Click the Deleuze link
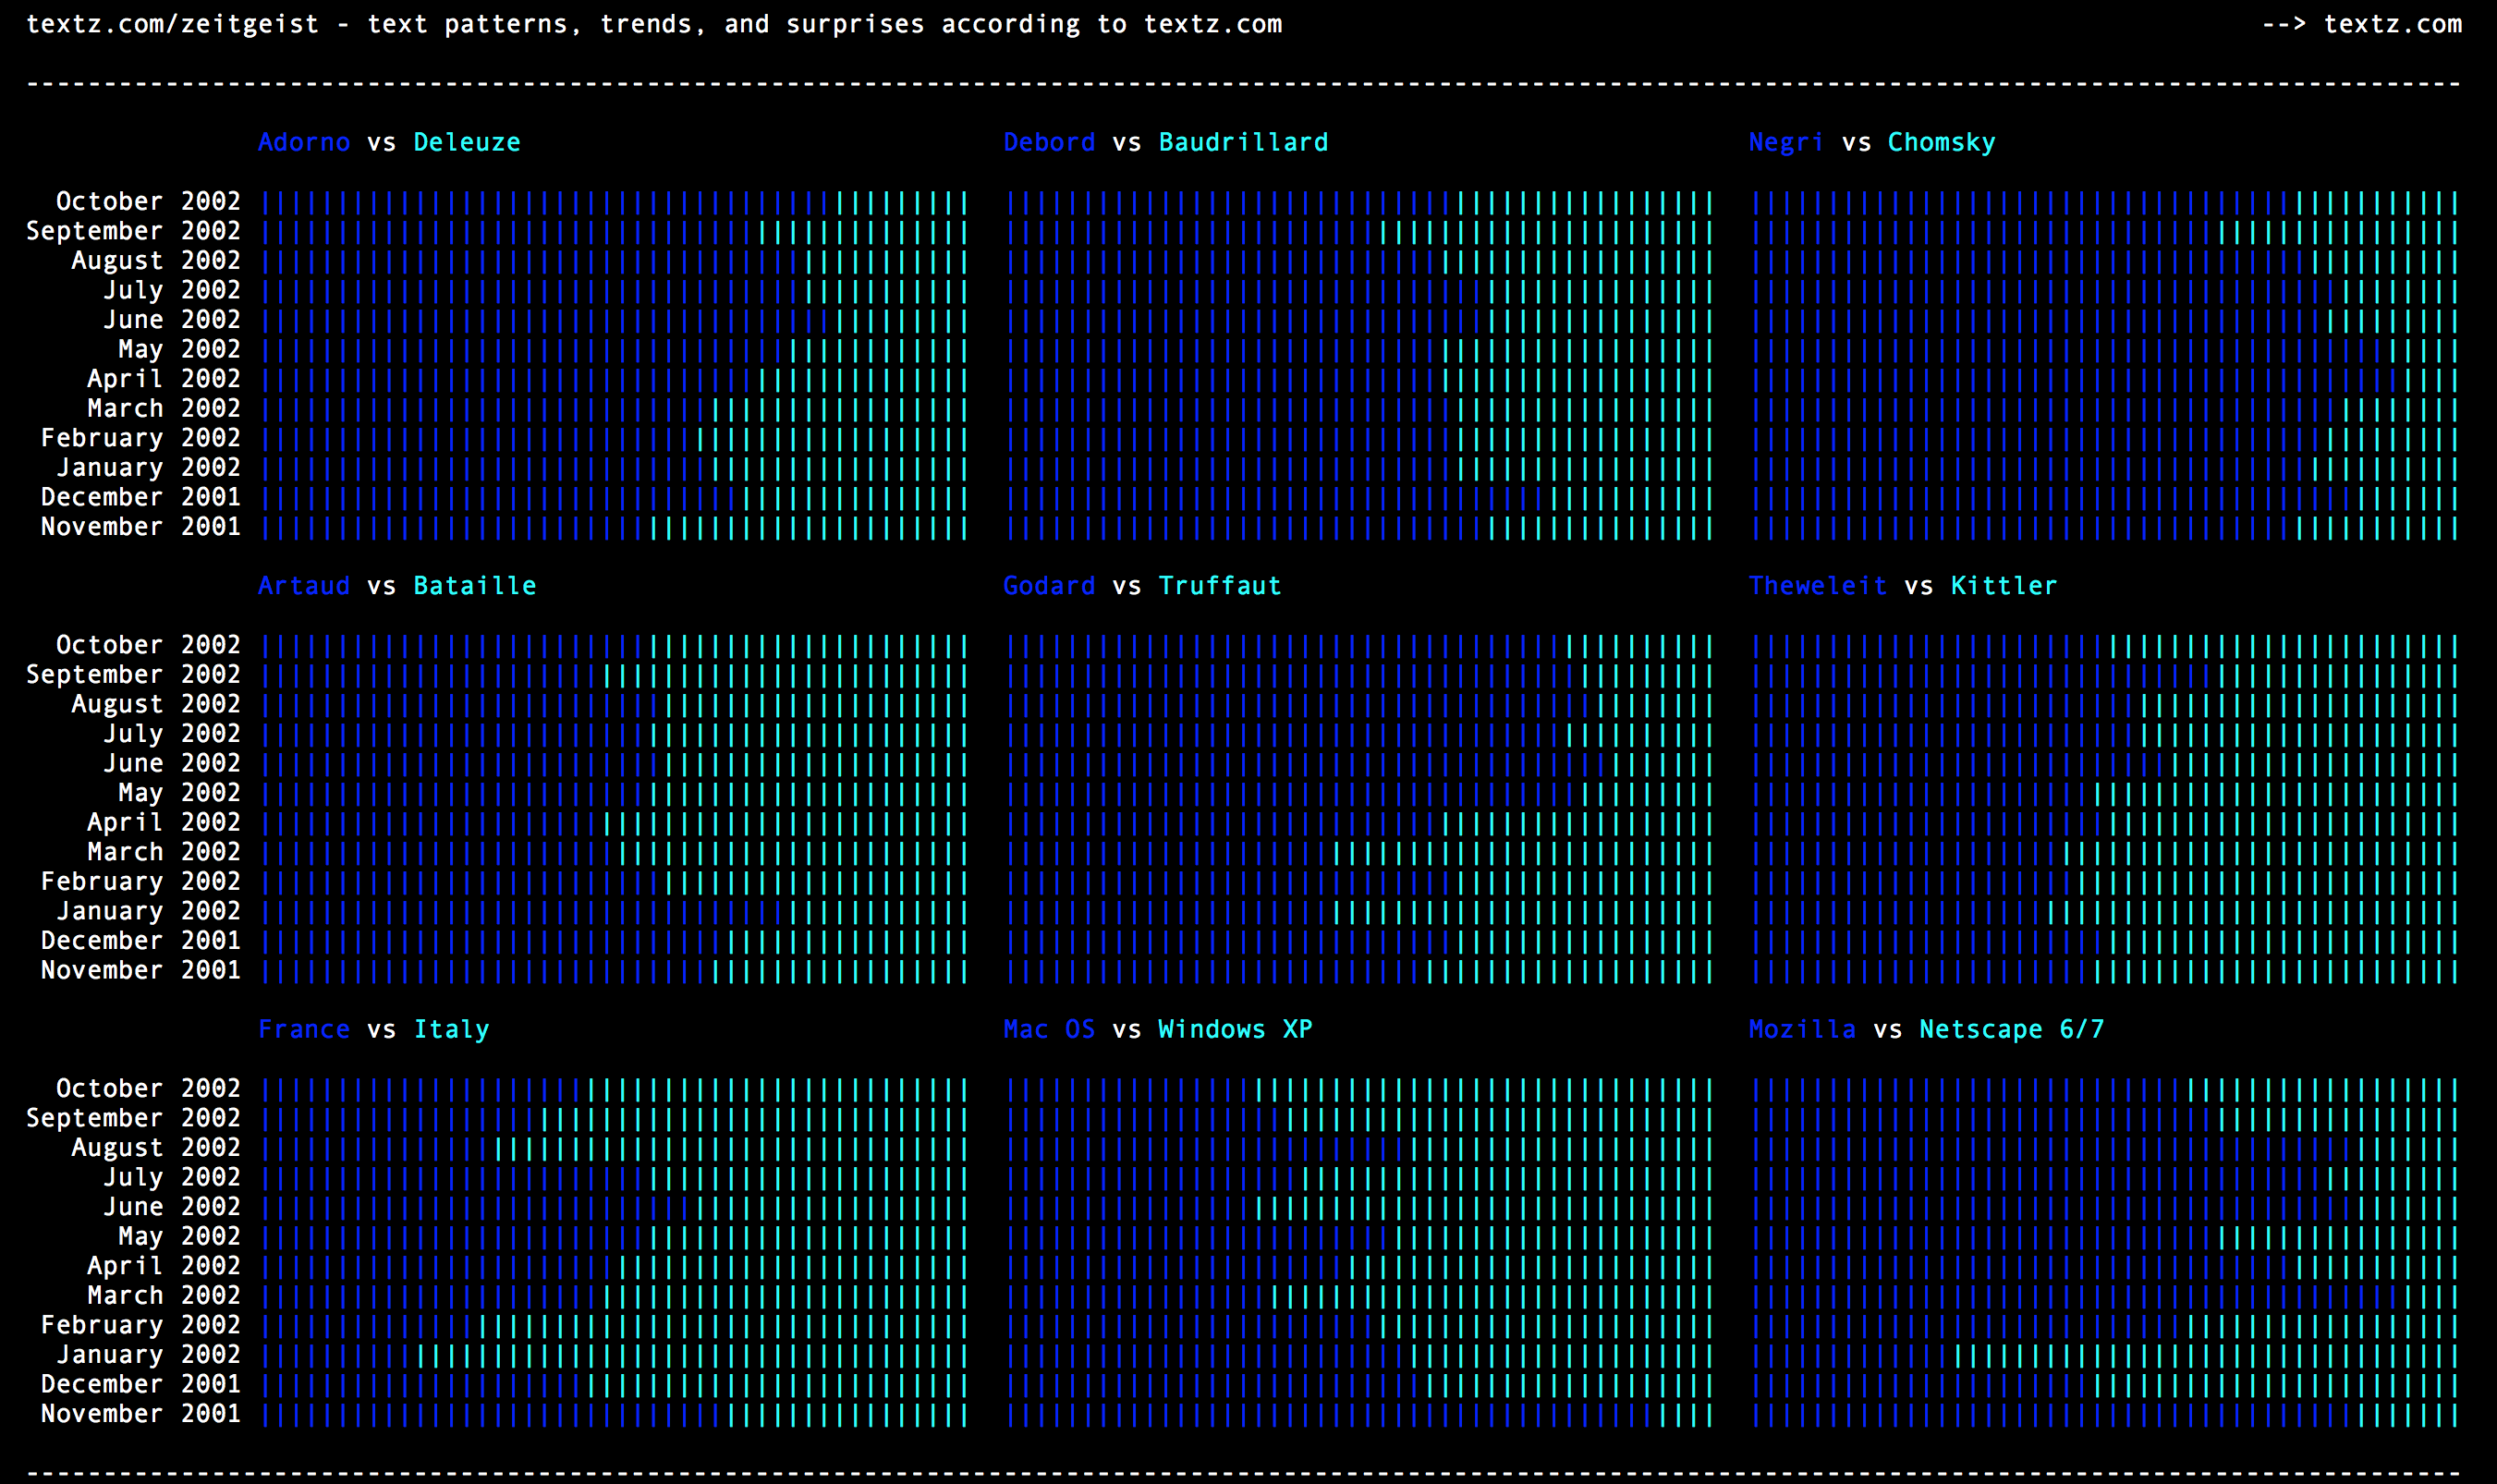The width and height of the screenshot is (2497, 1484). coord(467,142)
